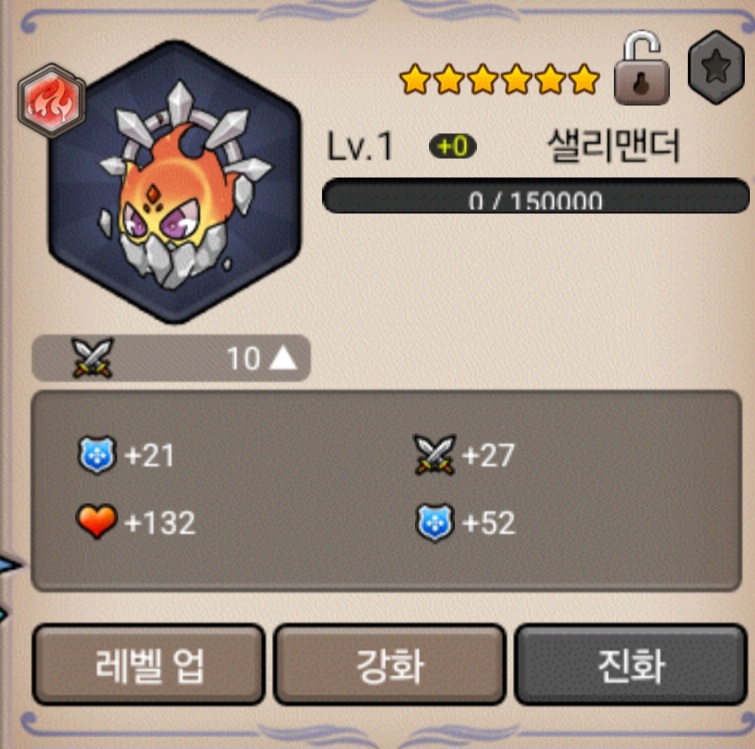Click the blue shield icon beside +52
Viewport: 755px width, 749px height.
(435, 523)
